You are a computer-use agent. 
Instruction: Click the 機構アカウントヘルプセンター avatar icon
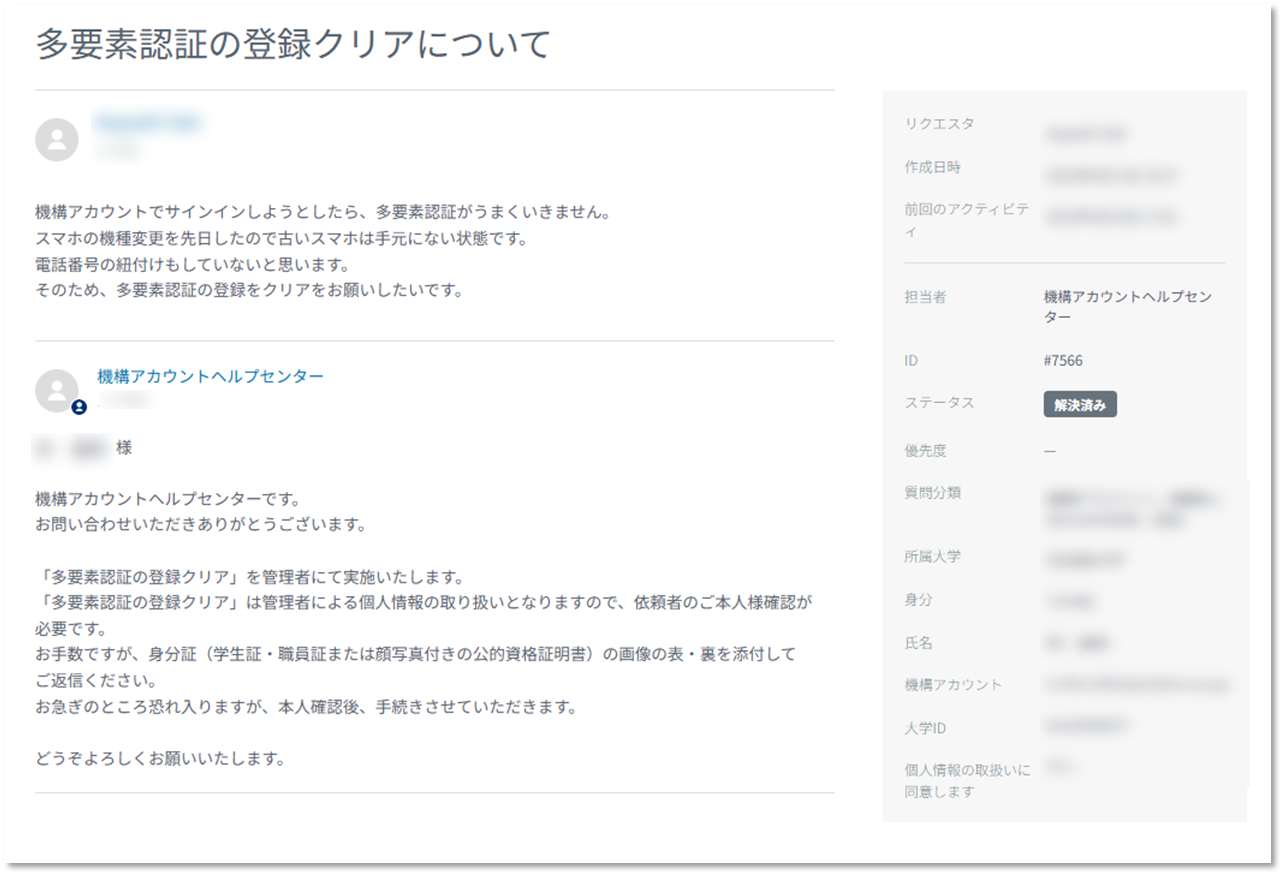click(57, 390)
